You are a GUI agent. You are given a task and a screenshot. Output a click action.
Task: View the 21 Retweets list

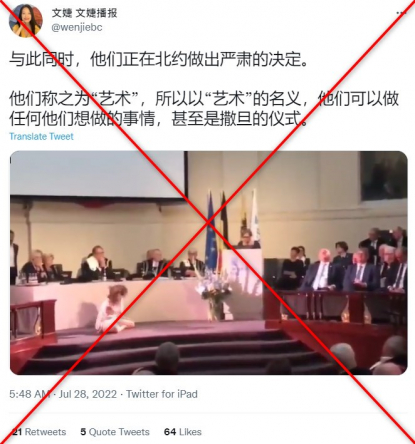tap(39, 432)
